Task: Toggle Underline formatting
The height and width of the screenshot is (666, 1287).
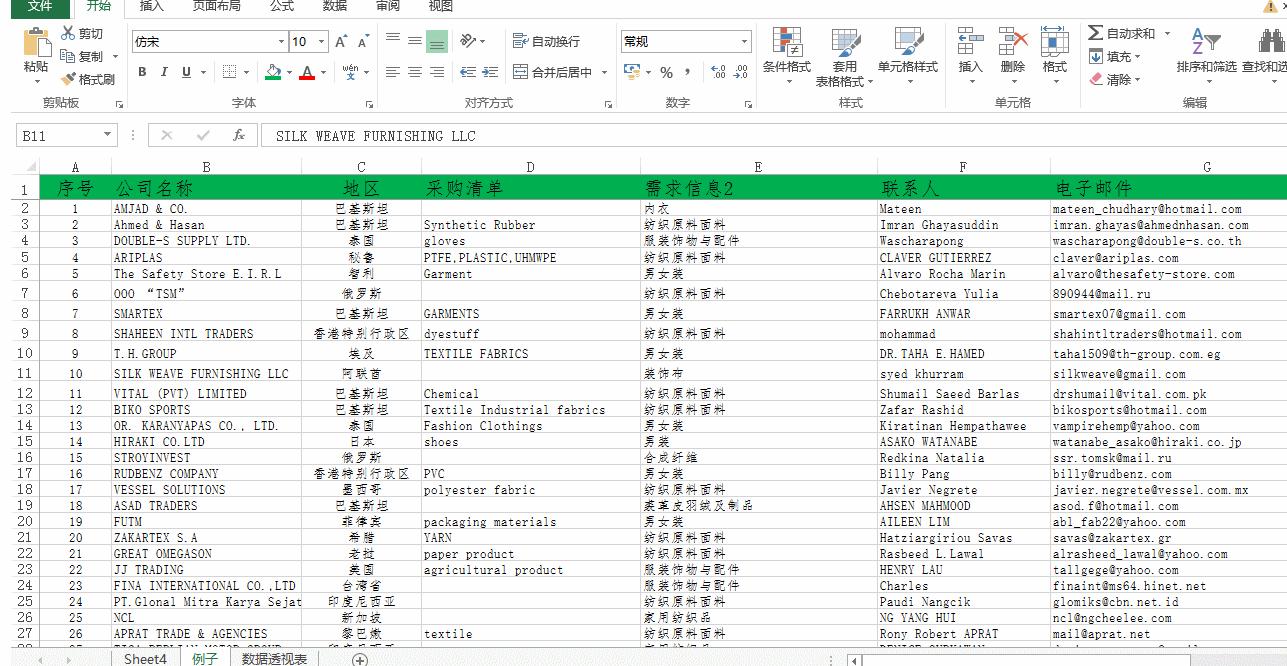Action: click(186, 72)
